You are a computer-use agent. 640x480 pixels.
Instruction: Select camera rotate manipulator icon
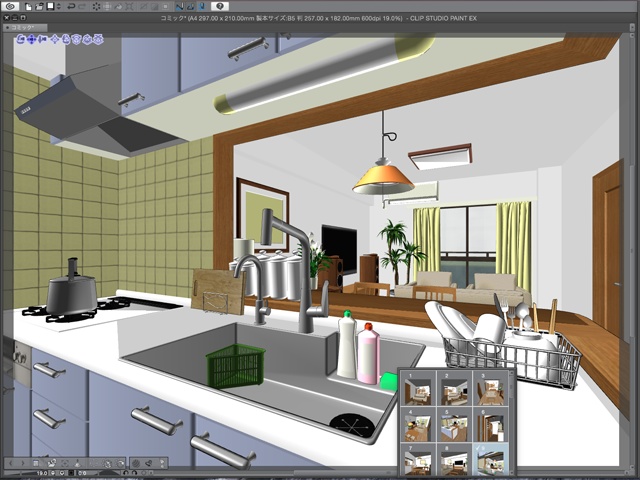click(21, 39)
